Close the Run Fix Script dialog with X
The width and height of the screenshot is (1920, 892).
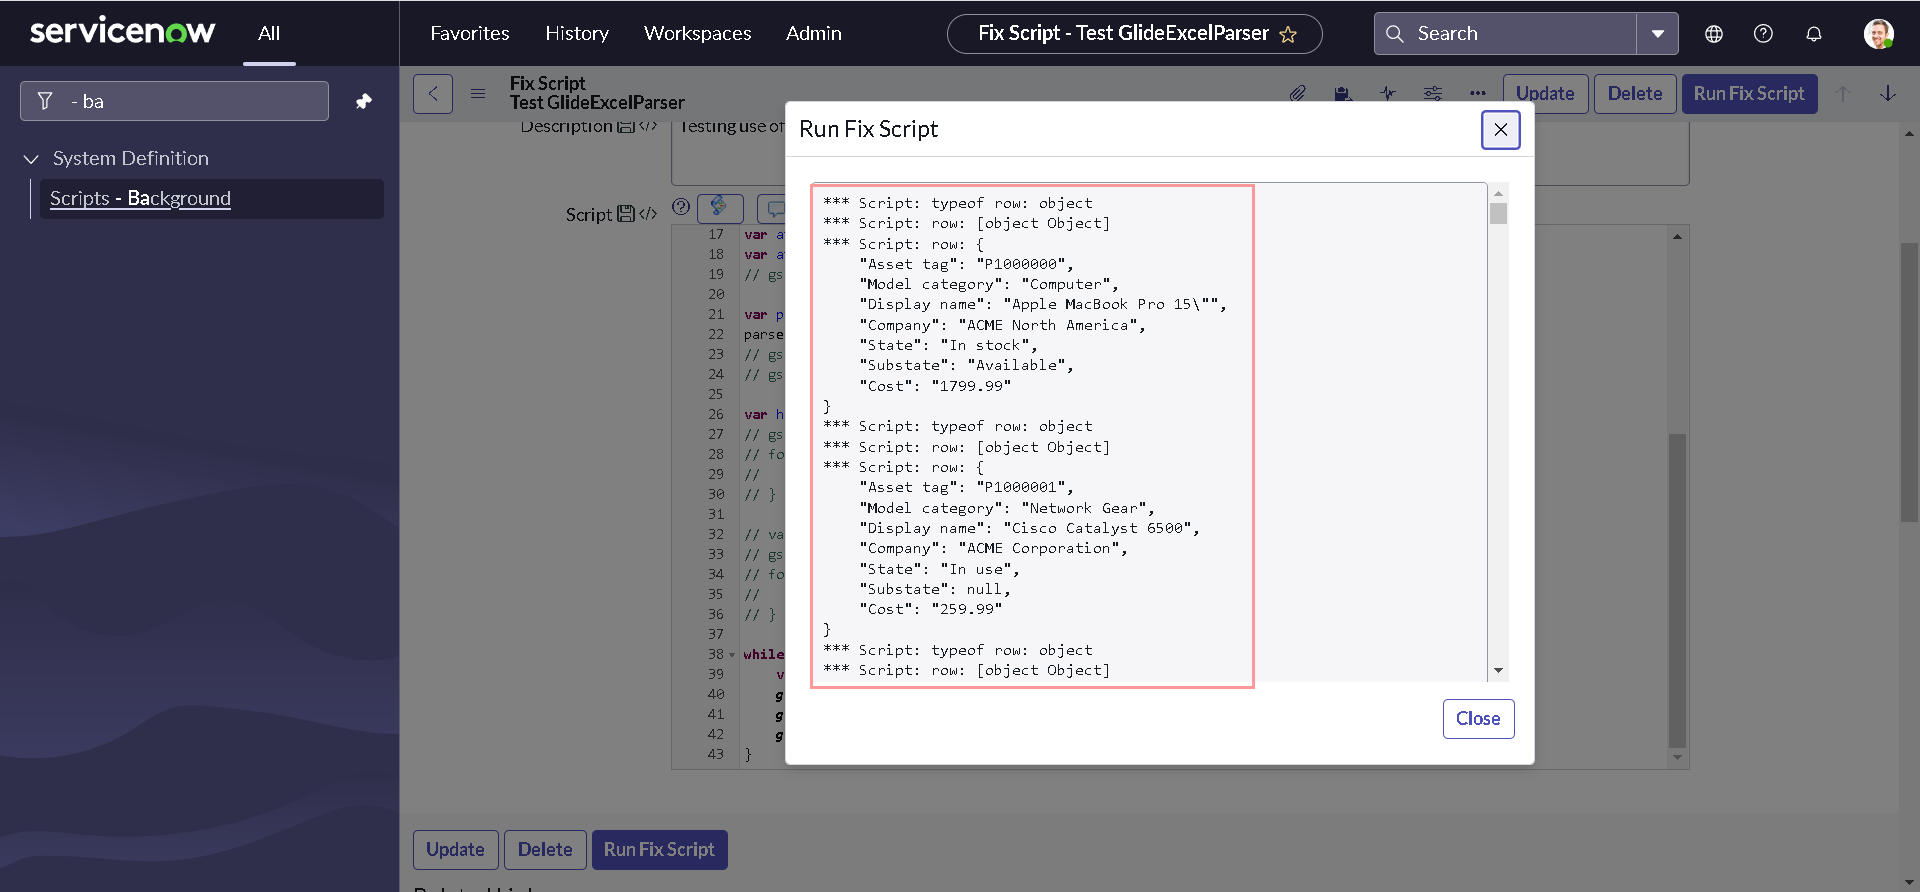pos(1500,130)
